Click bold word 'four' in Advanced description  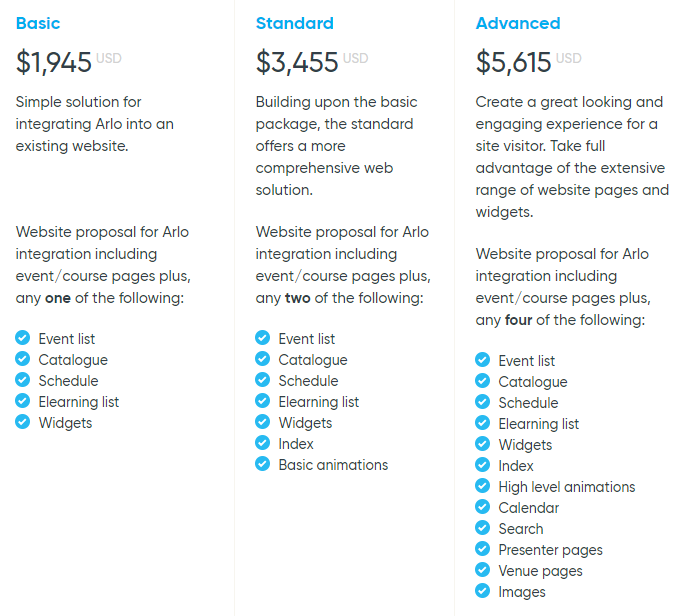coord(518,320)
